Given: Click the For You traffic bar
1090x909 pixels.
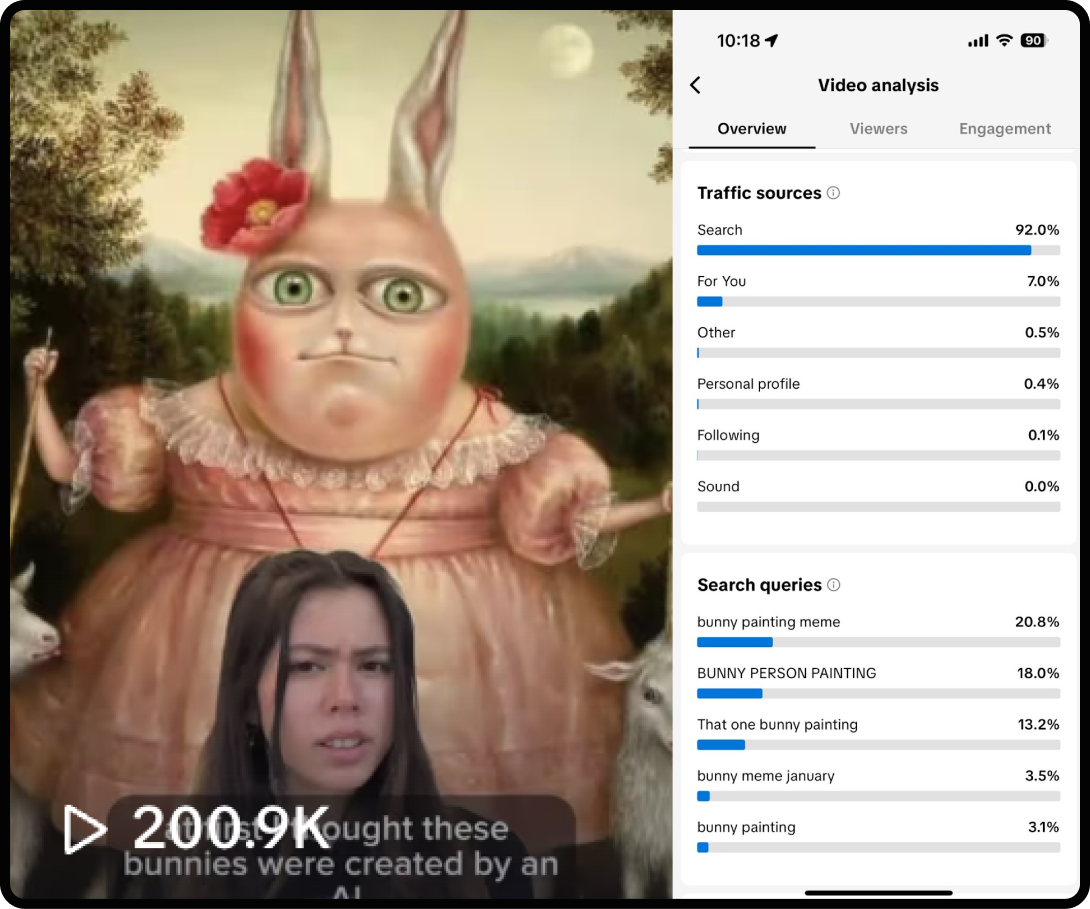Looking at the screenshot, I should [879, 302].
